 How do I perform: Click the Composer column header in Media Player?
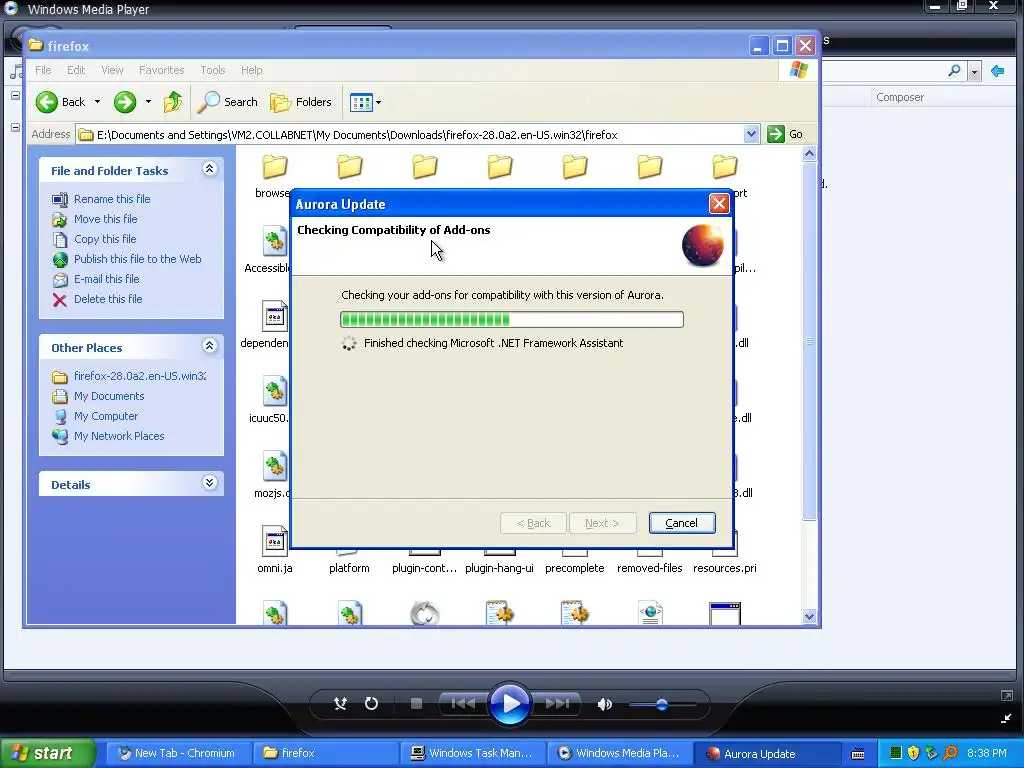click(900, 97)
